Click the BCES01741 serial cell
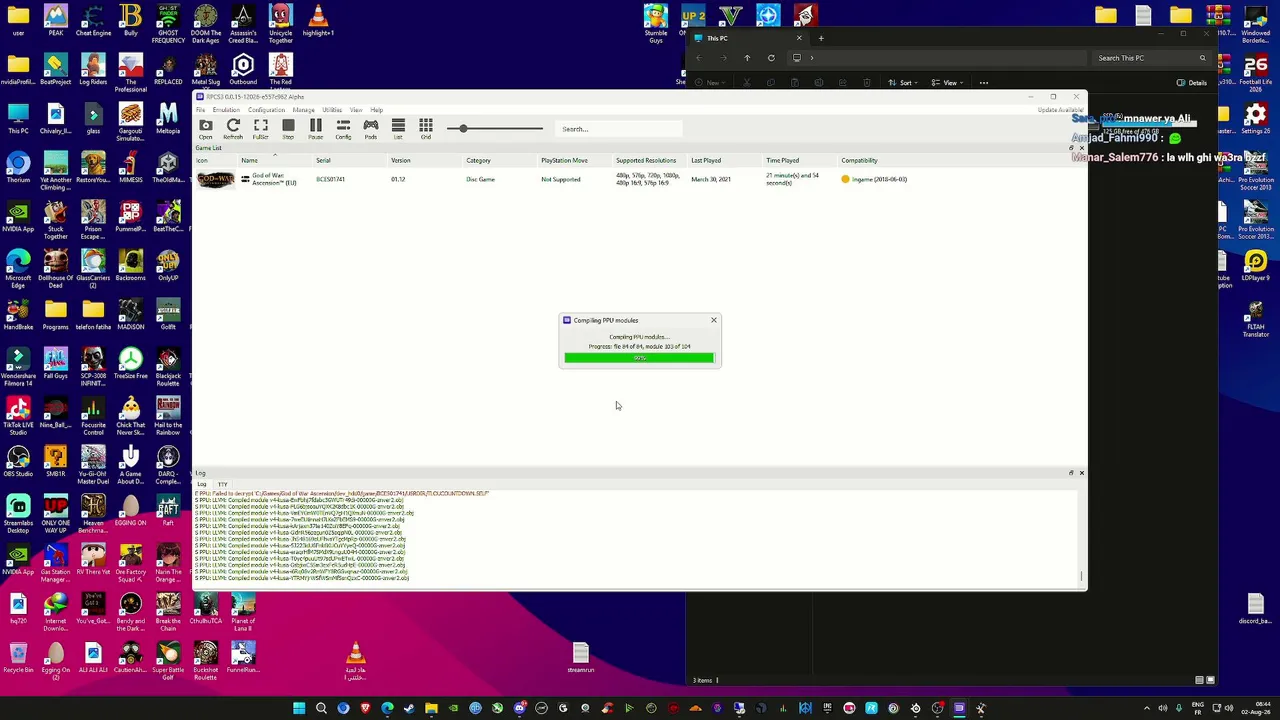Viewport: 1280px width, 720px height. click(x=330, y=180)
